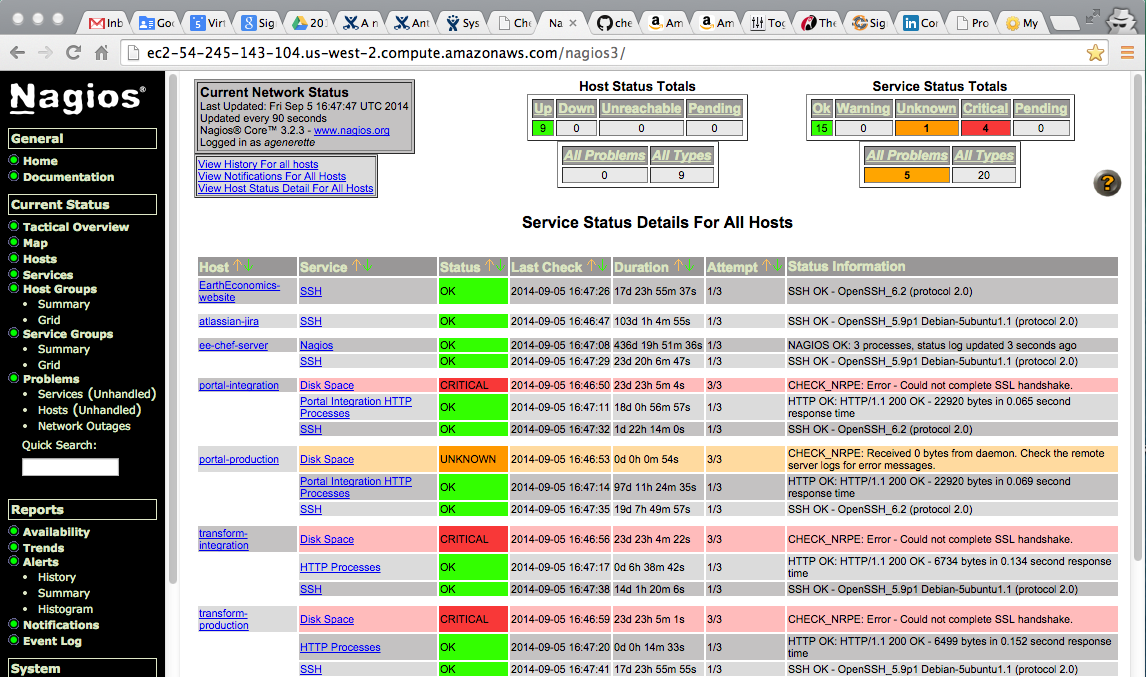The image size is (1146, 677).
Task: Sort Status column descending arrow
Action: [500, 266]
